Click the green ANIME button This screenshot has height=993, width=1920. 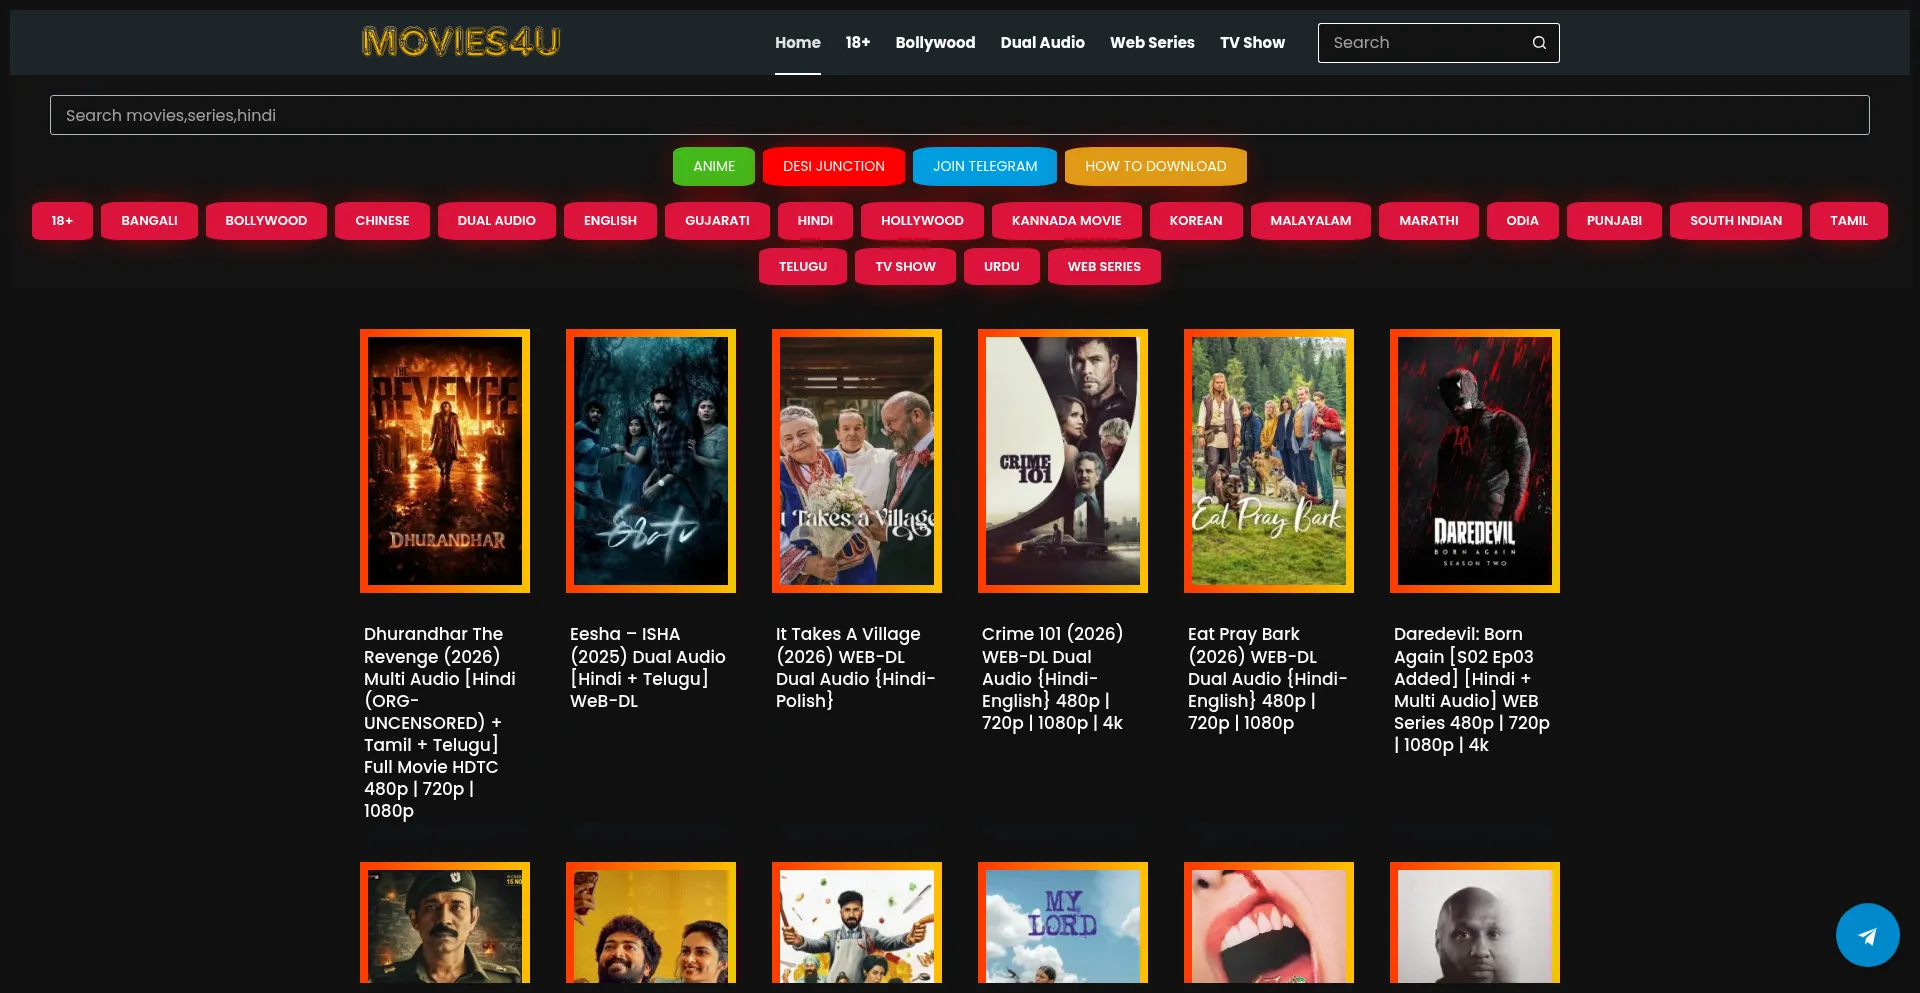714,166
